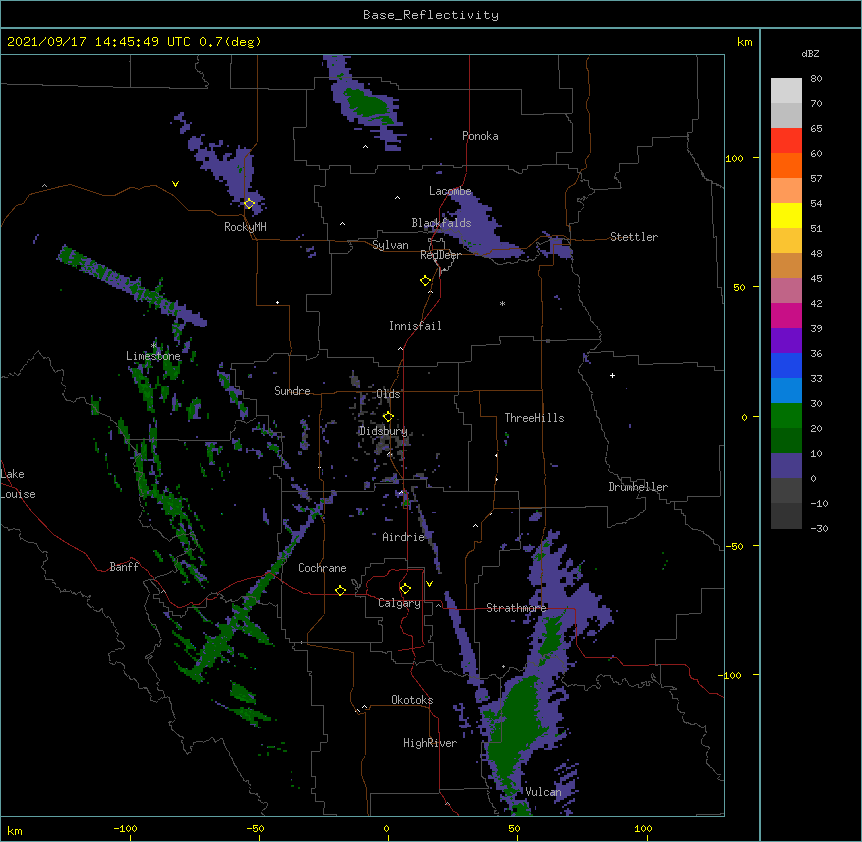Select the green 30-20 dBZ legend swatch
Image resolution: width=862 pixels, height=842 pixels.
pos(786,416)
